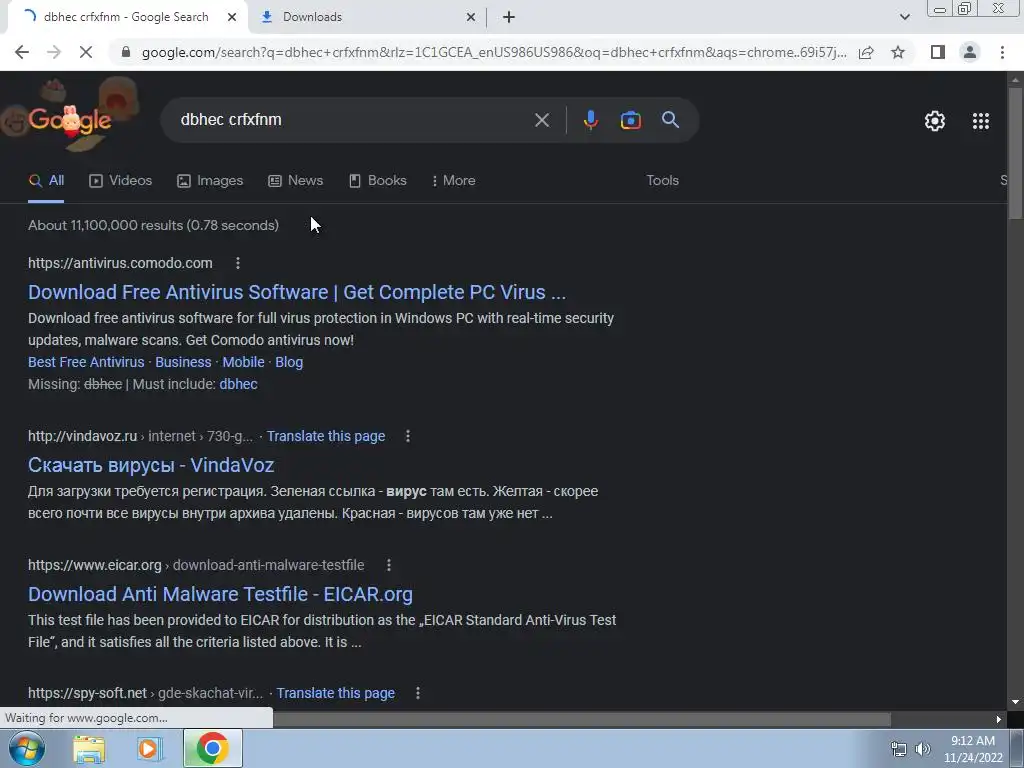Screen dimensions: 1024x768
Task: Open Chrome three-dot menu
Action: tap(1002, 52)
